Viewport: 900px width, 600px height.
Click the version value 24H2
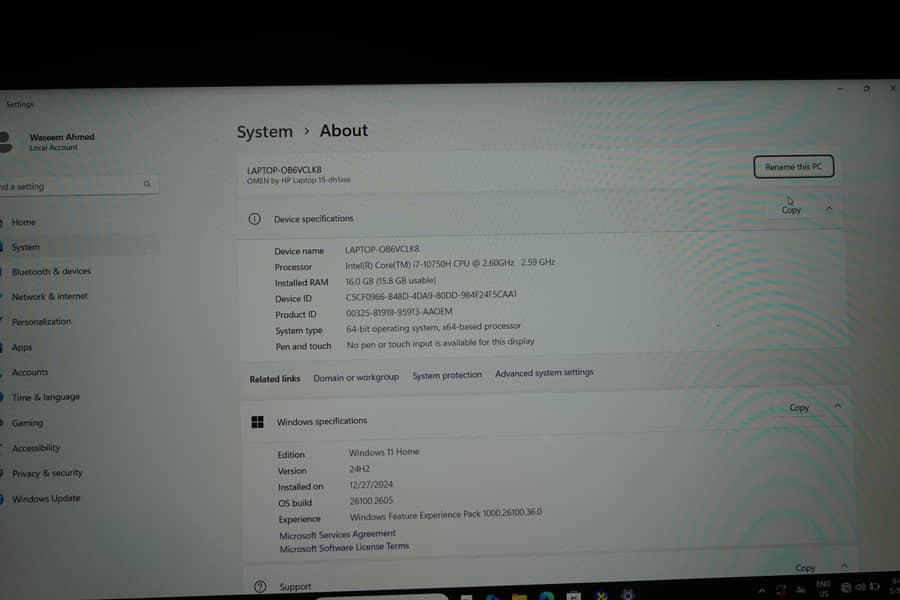[359, 469]
